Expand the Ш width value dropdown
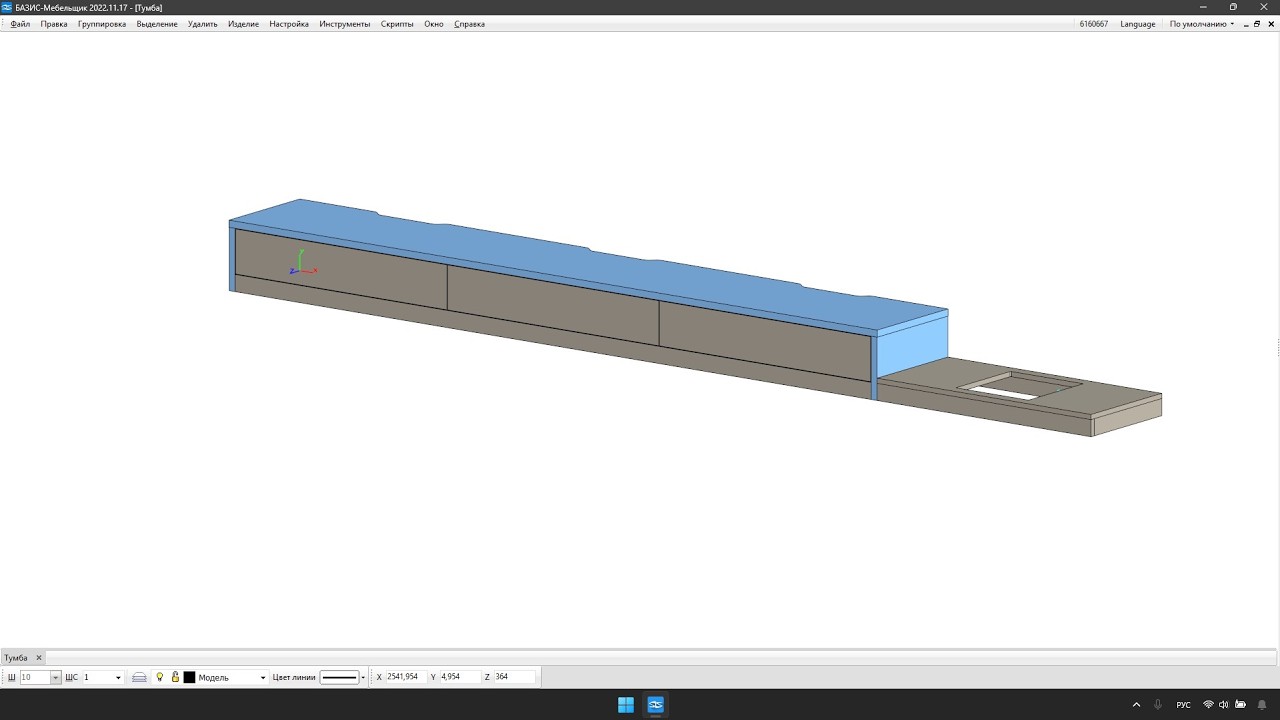 (x=56, y=678)
